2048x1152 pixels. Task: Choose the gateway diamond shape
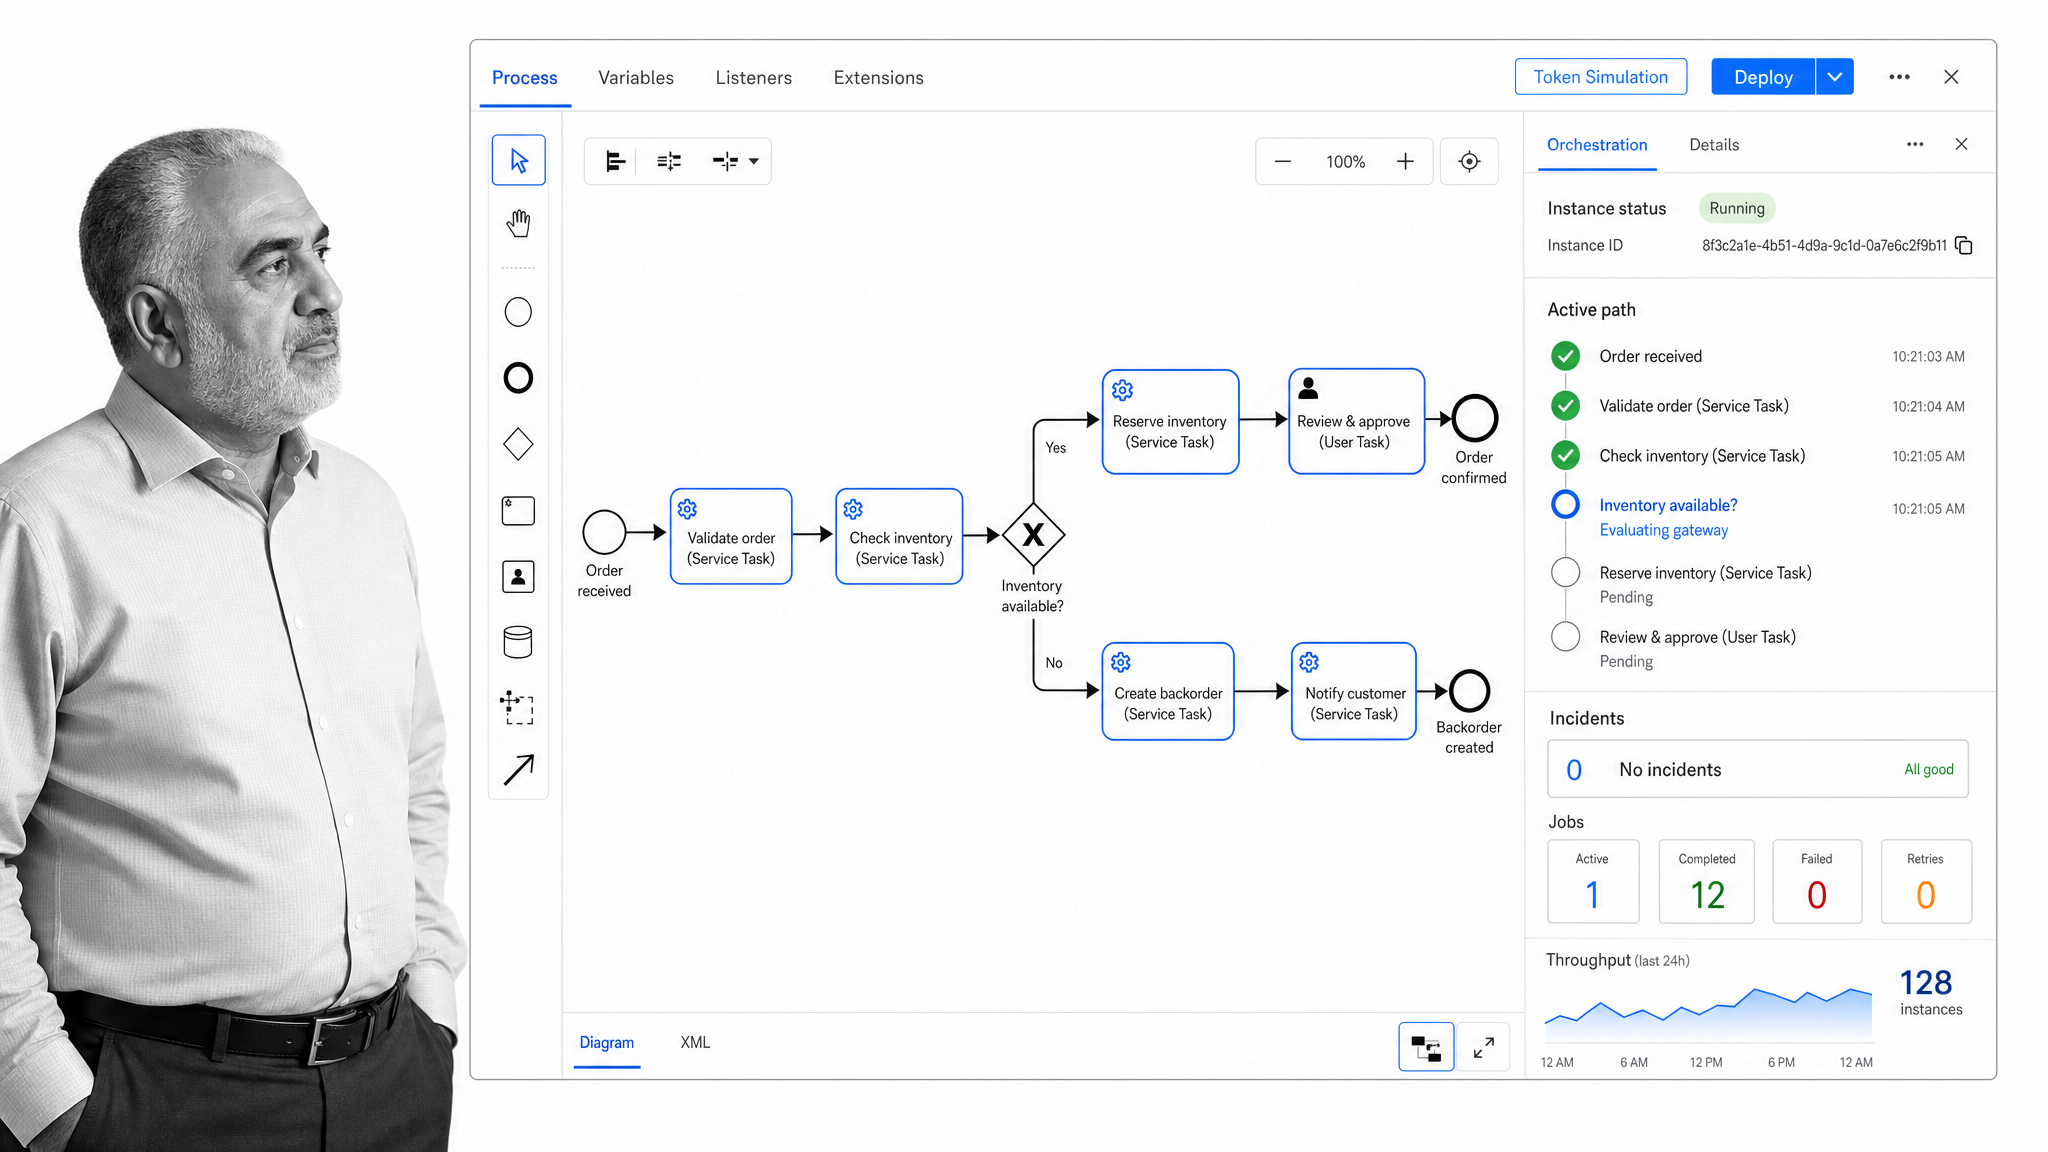coord(518,444)
